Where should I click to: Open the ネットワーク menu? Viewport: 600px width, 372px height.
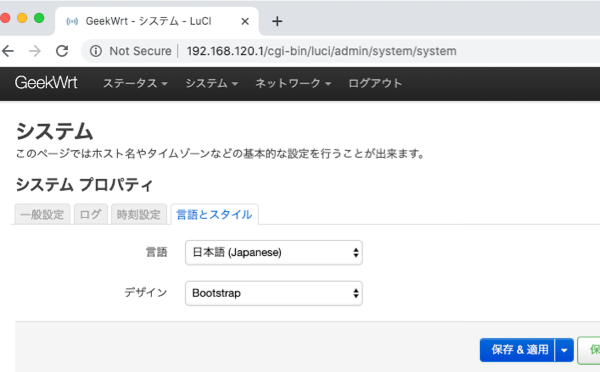(x=293, y=83)
